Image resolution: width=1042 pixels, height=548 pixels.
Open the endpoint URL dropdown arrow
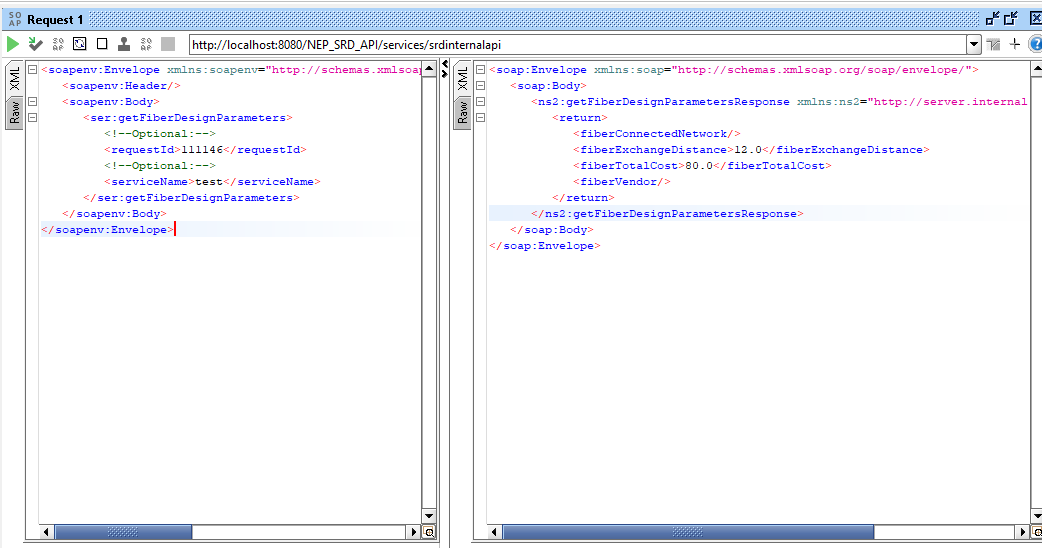pyautogui.click(x=973, y=45)
